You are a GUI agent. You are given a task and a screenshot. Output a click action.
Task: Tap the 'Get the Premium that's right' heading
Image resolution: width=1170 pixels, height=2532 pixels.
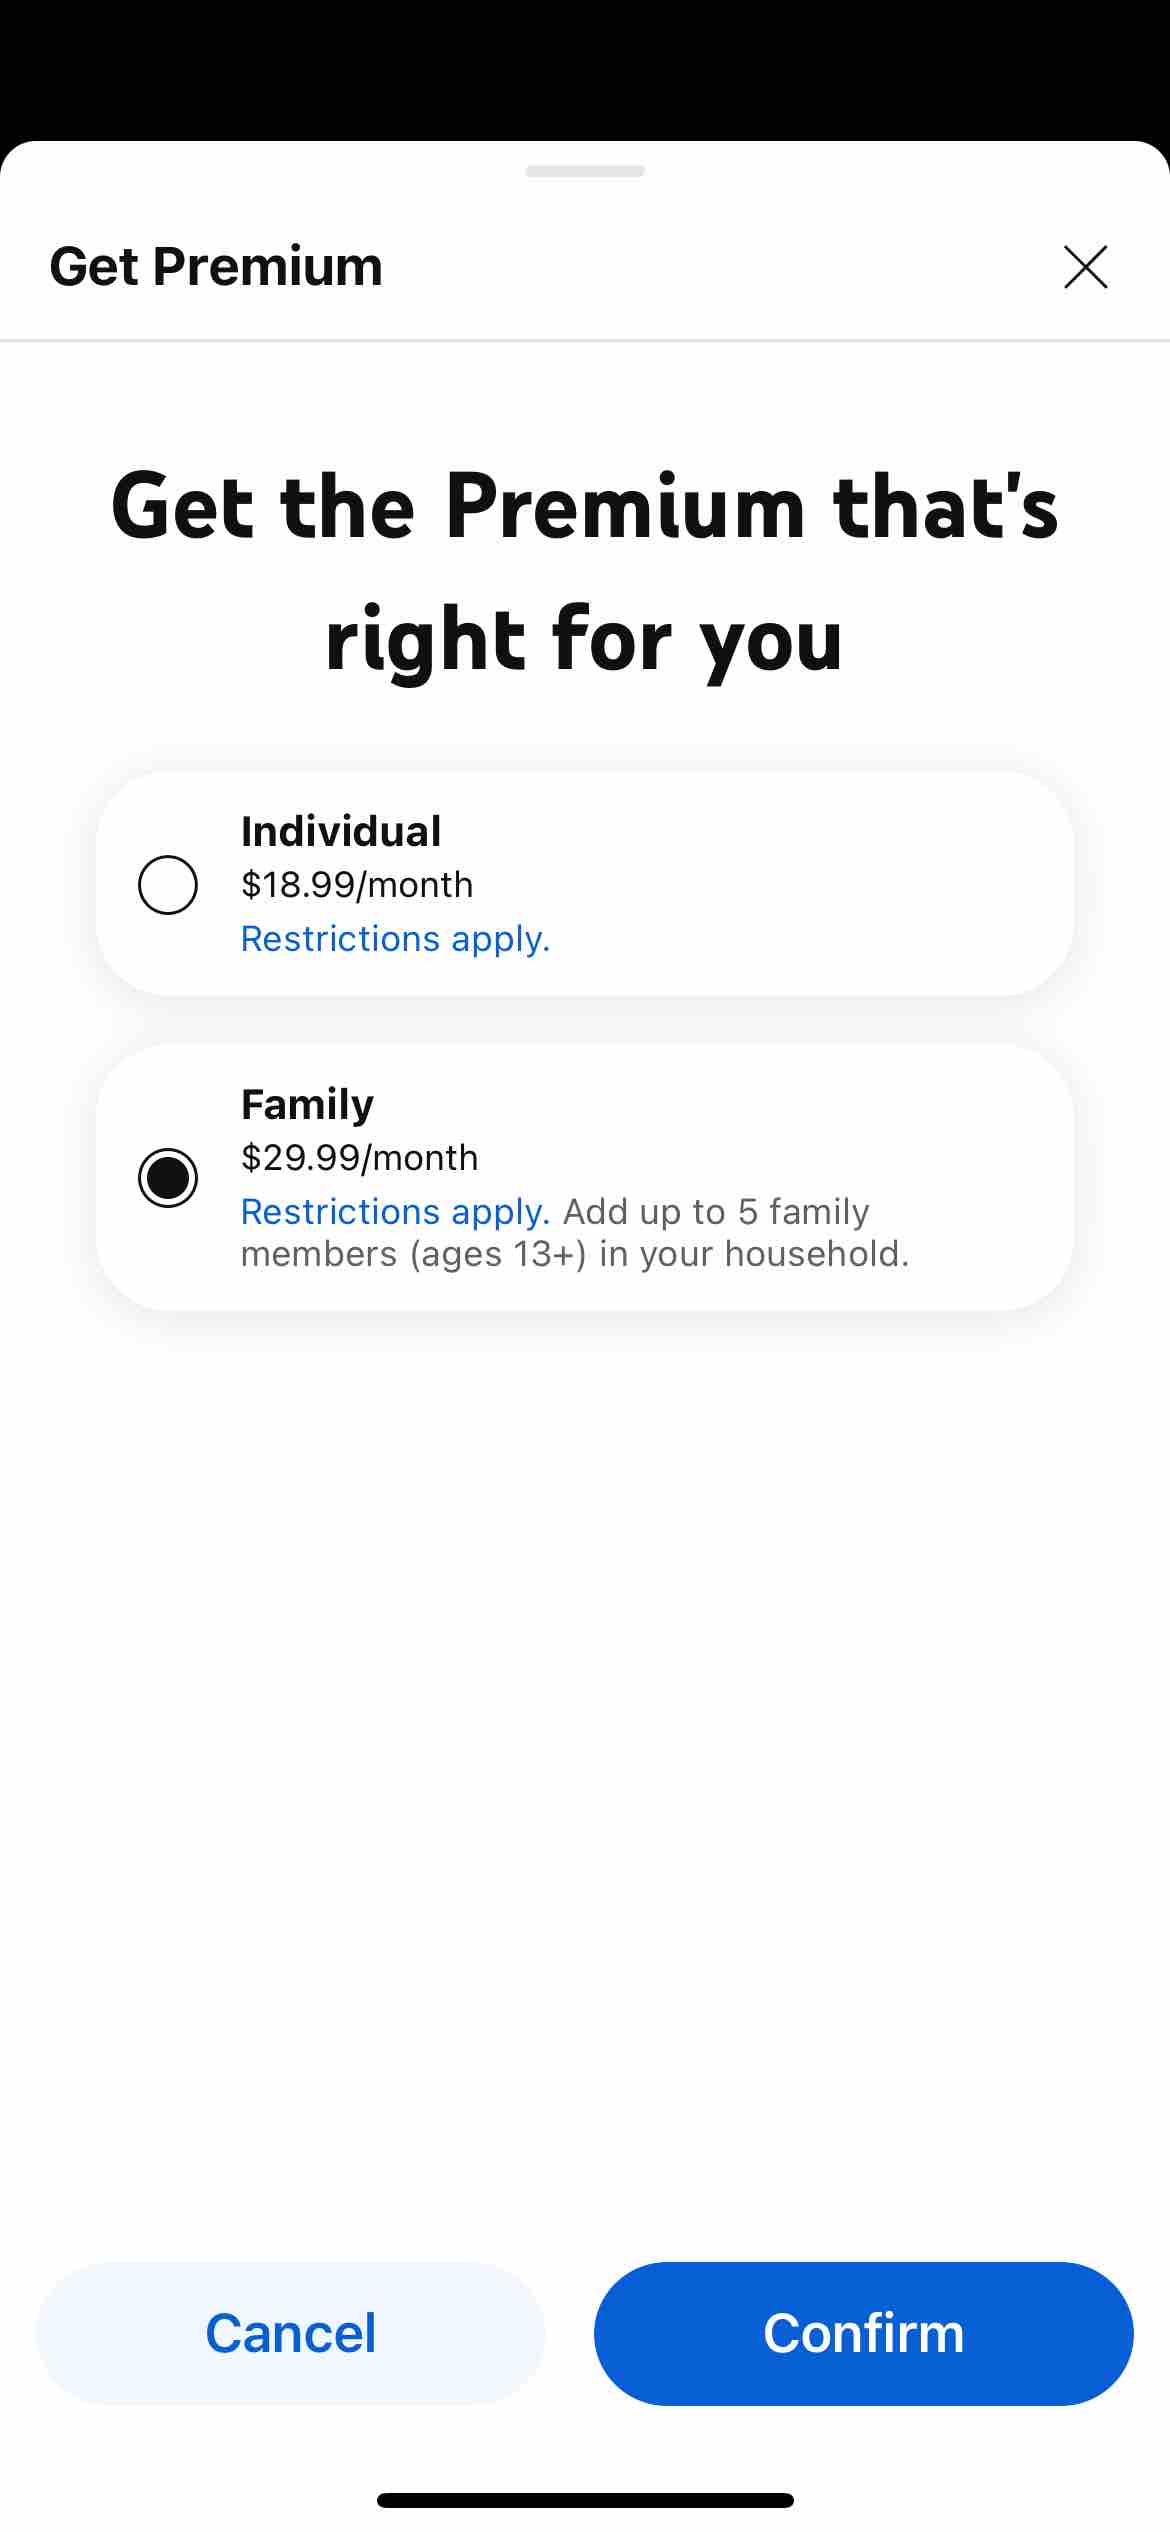pos(585,572)
